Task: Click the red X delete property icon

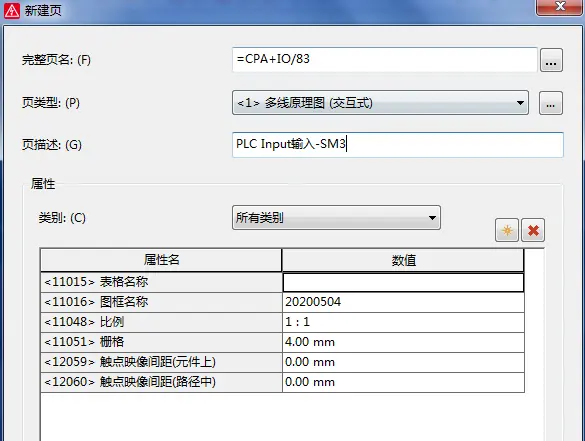Action: pos(533,230)
